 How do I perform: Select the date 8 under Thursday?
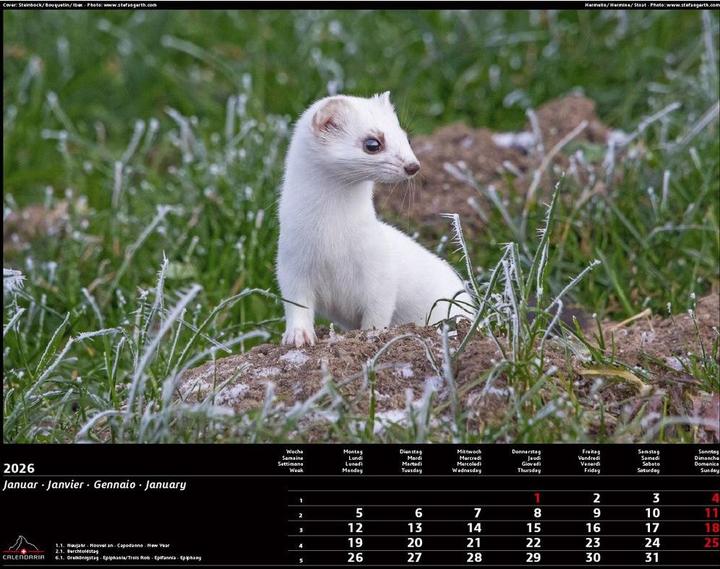(537, 513)
